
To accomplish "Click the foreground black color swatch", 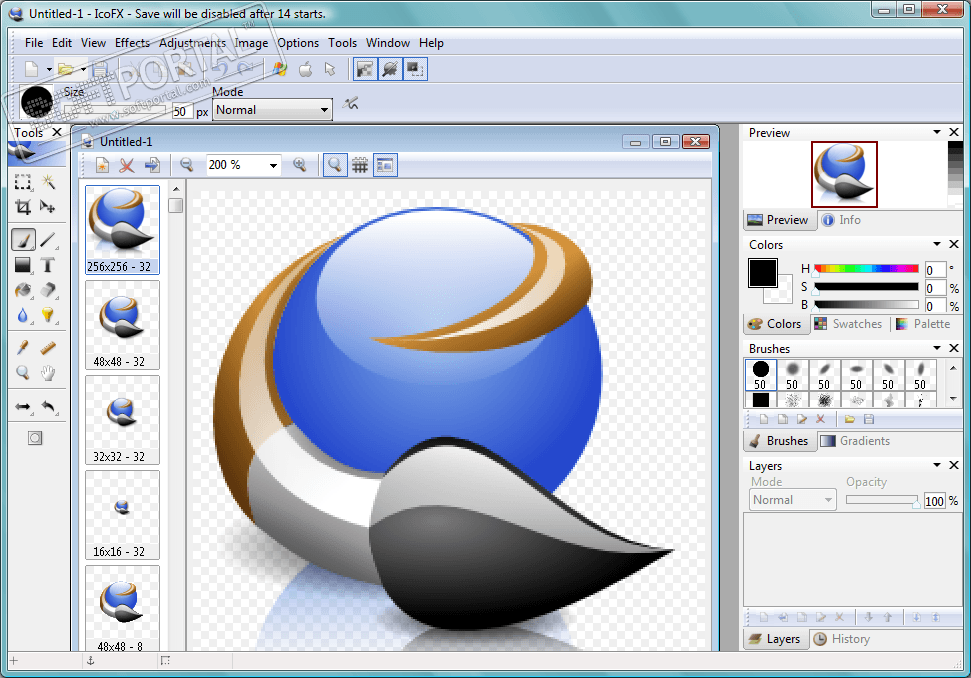I will 762,273.
